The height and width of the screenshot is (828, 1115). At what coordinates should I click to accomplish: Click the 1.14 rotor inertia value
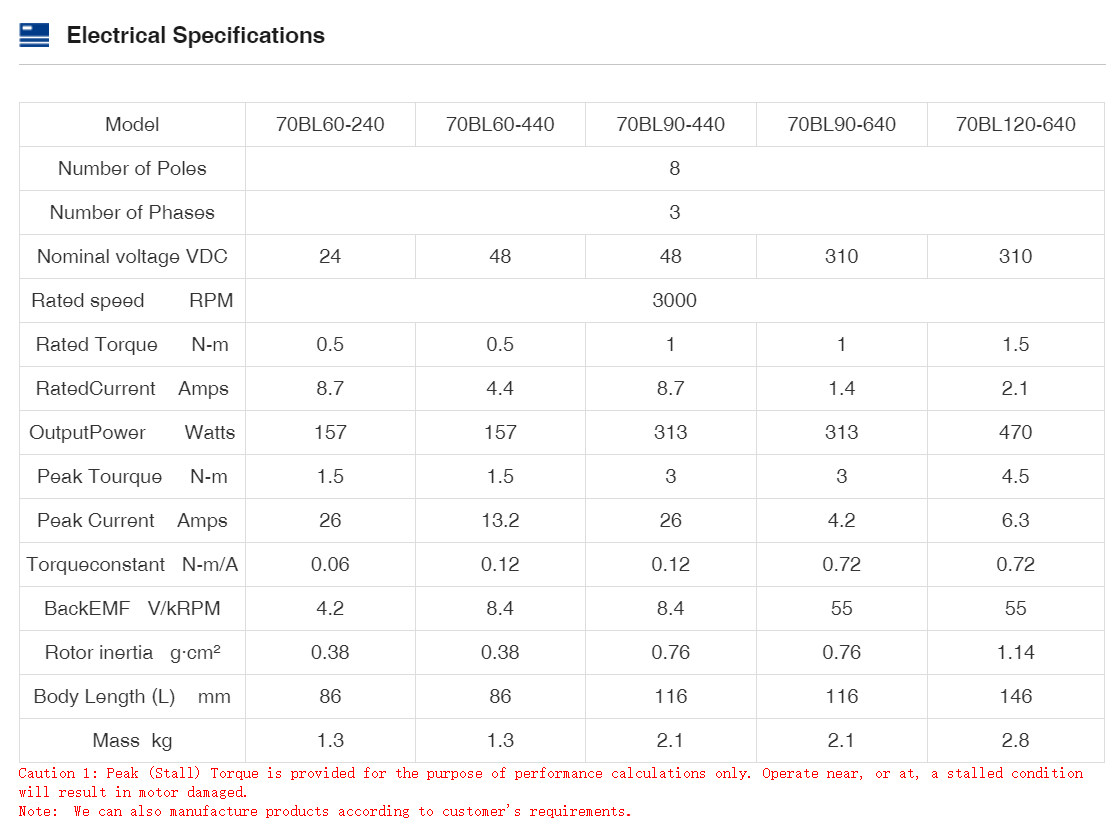pos(1015,653)
